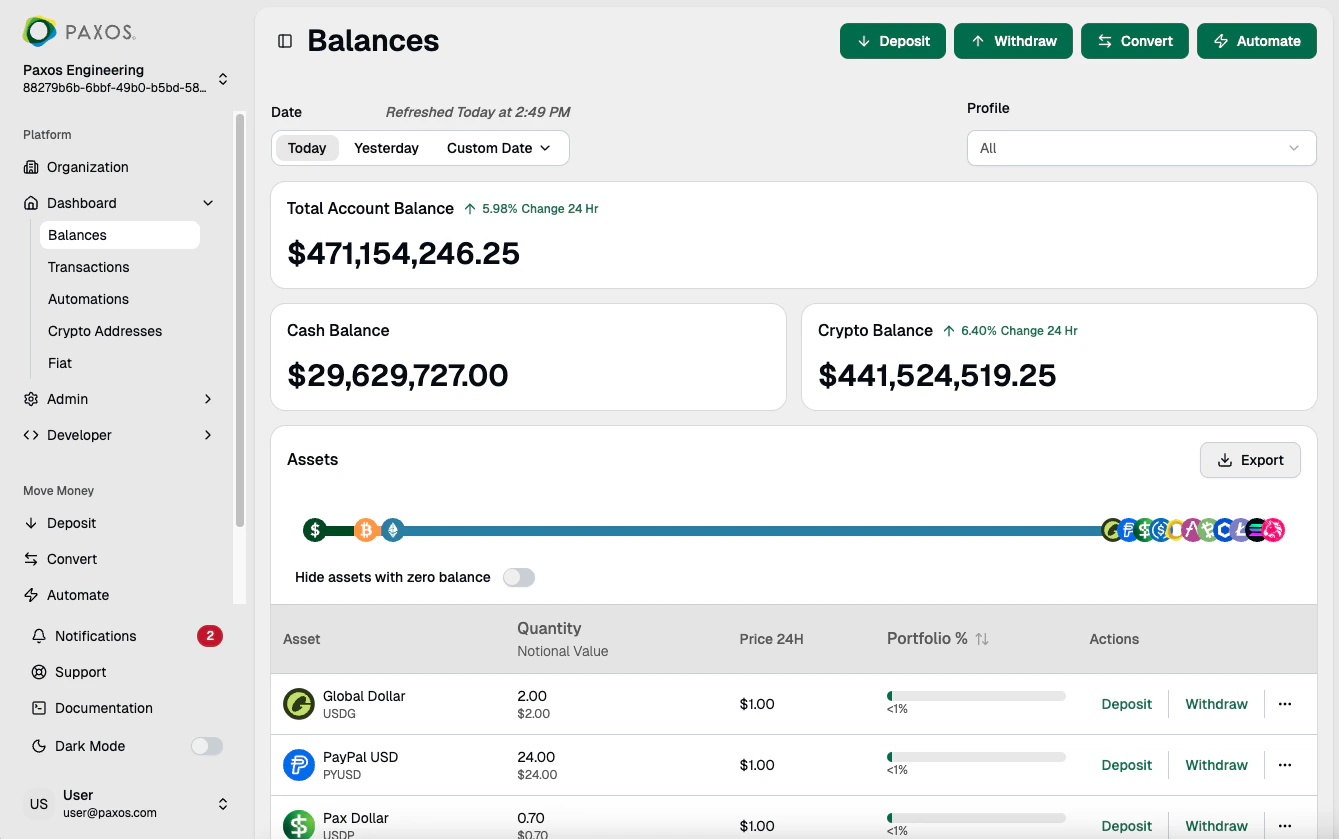Sort by Portfolio % arrows icon
The width and height of the screenshot is (1339, 839).
coord(982,639)
